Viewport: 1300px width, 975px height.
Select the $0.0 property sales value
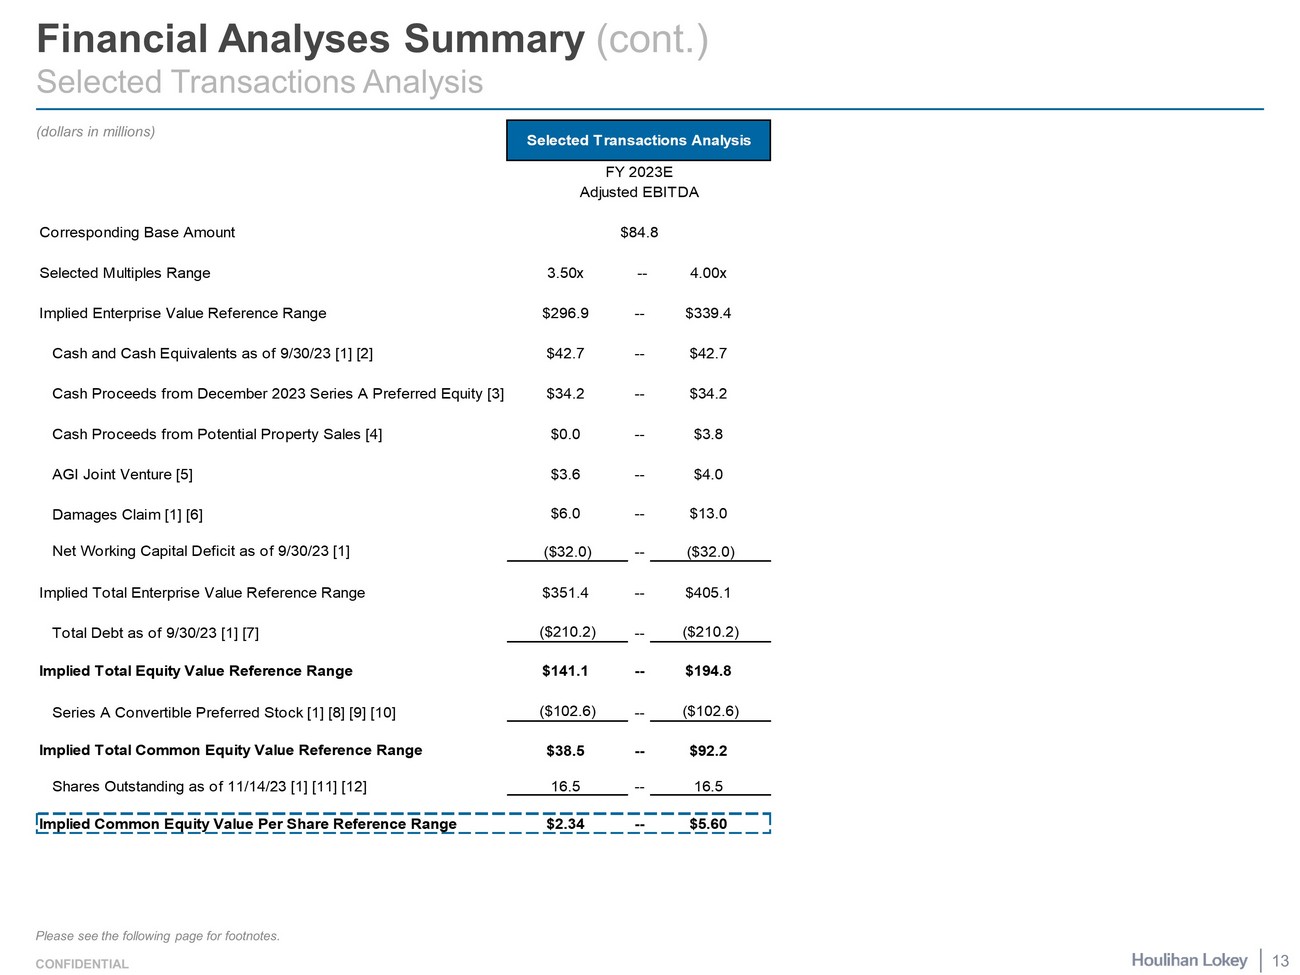click(565, 434)
